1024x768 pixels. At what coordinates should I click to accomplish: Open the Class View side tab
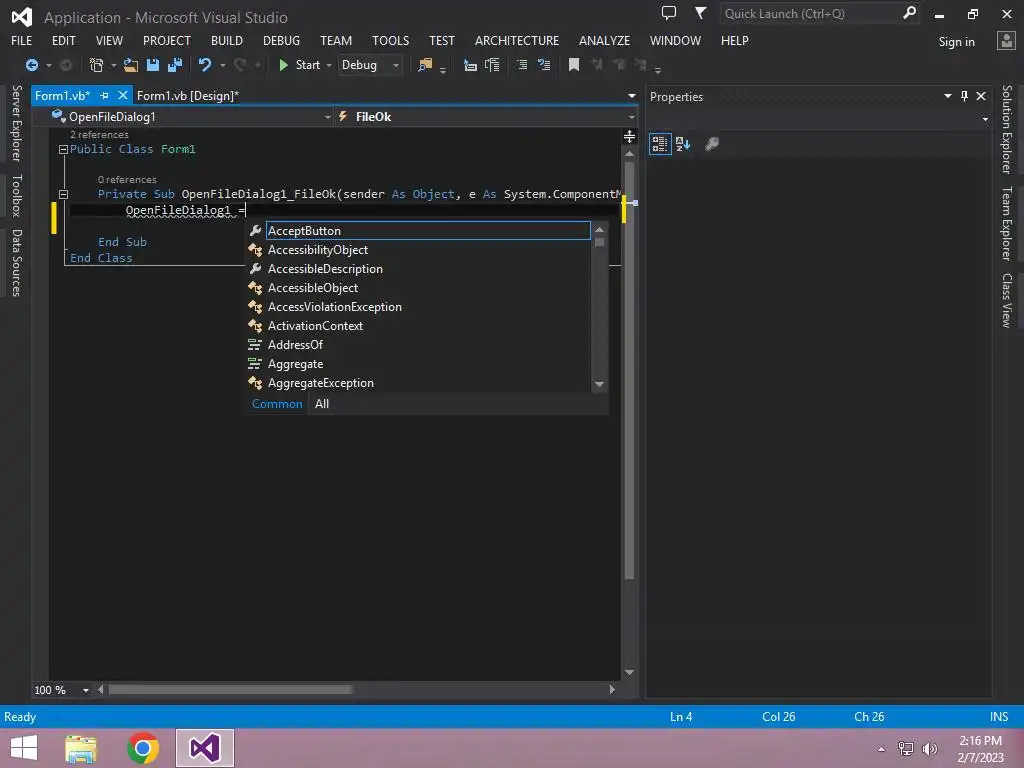click(1007, 300)
